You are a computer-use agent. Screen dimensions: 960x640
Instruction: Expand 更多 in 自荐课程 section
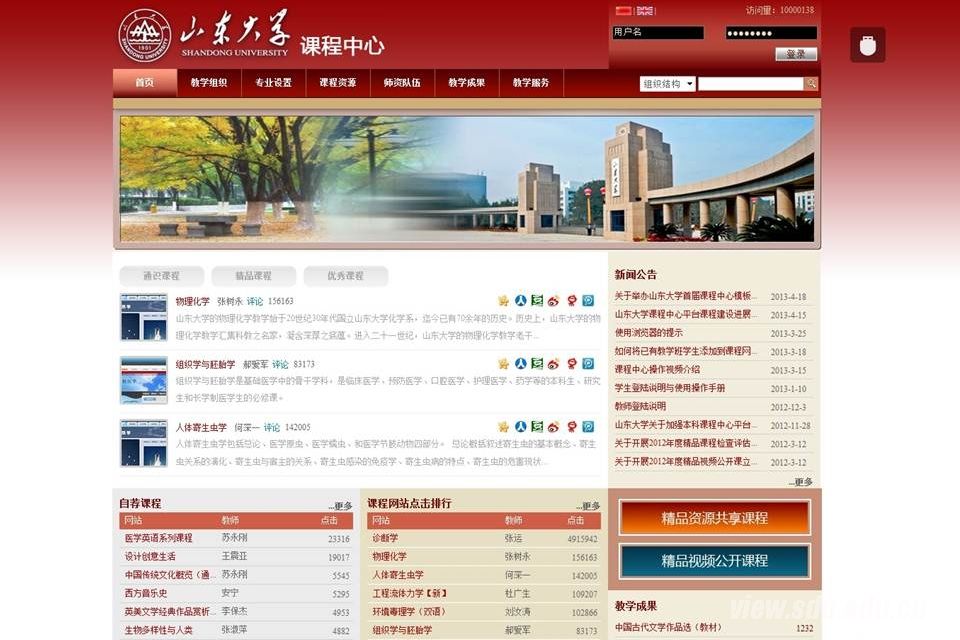tap(340, 506)
